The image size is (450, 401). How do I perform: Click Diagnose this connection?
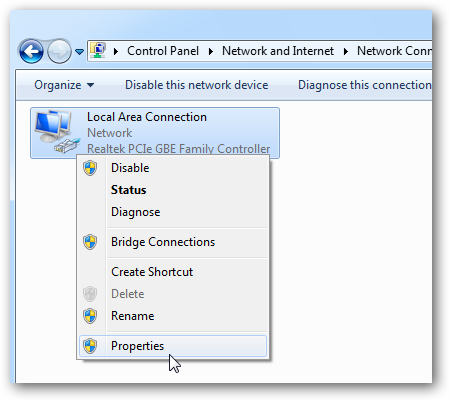(x=365, y=85)
